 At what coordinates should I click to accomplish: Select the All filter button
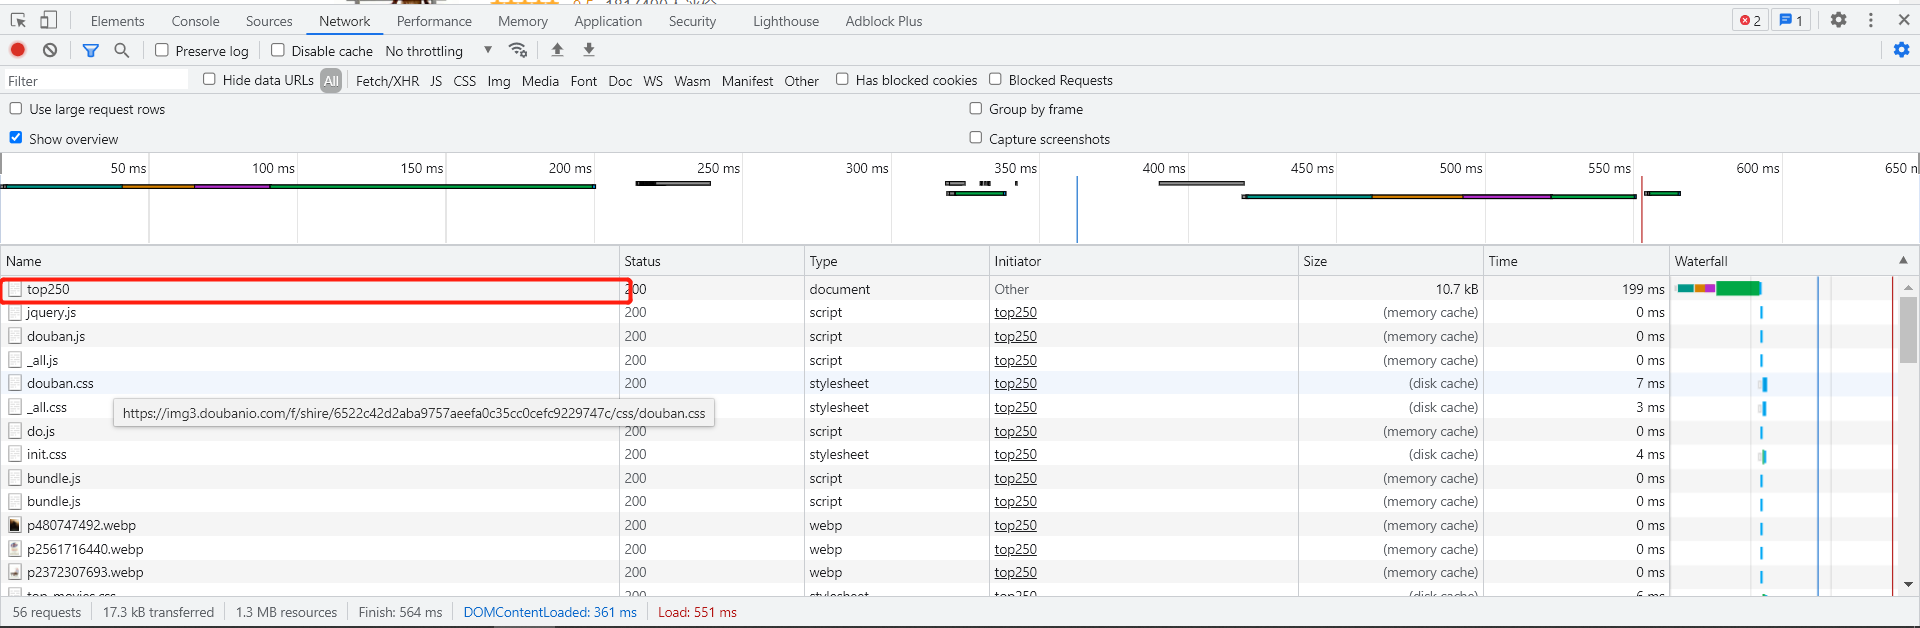(x=331, y=81)
